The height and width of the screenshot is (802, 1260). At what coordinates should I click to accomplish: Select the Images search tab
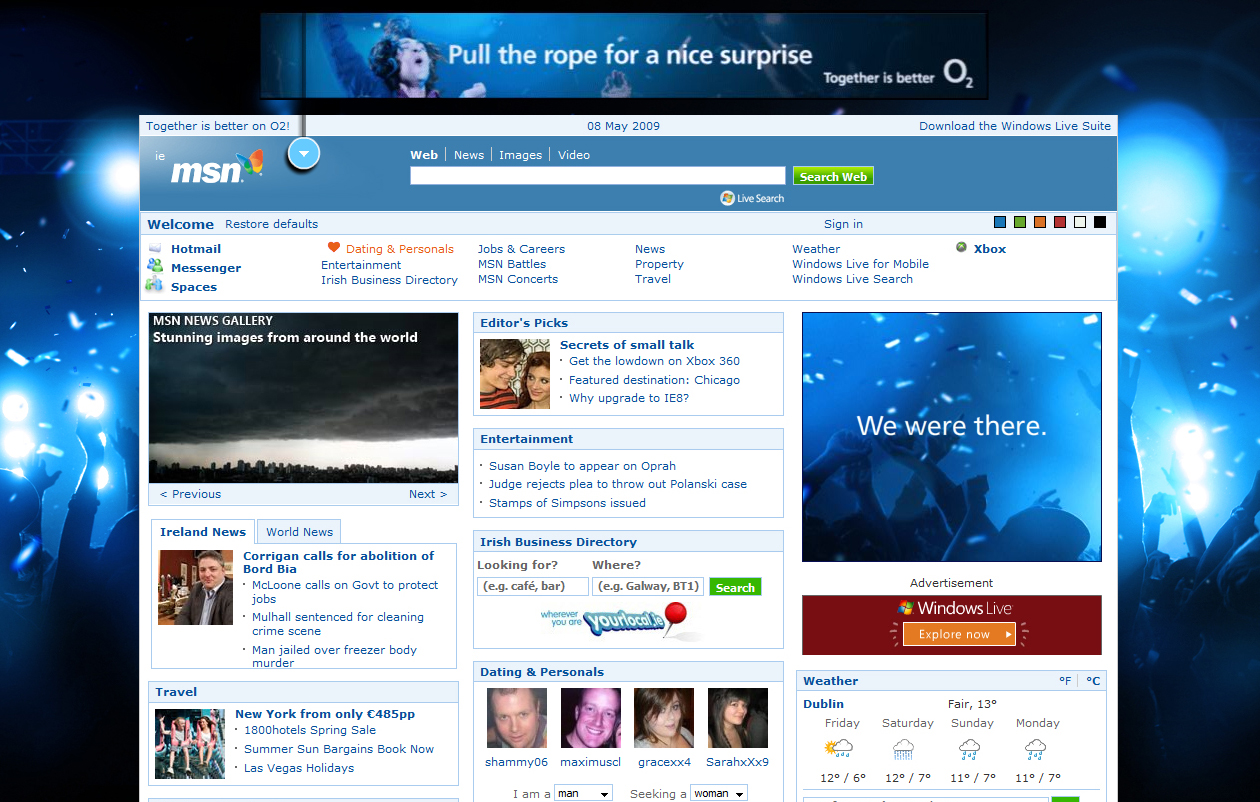coord(521,155)
